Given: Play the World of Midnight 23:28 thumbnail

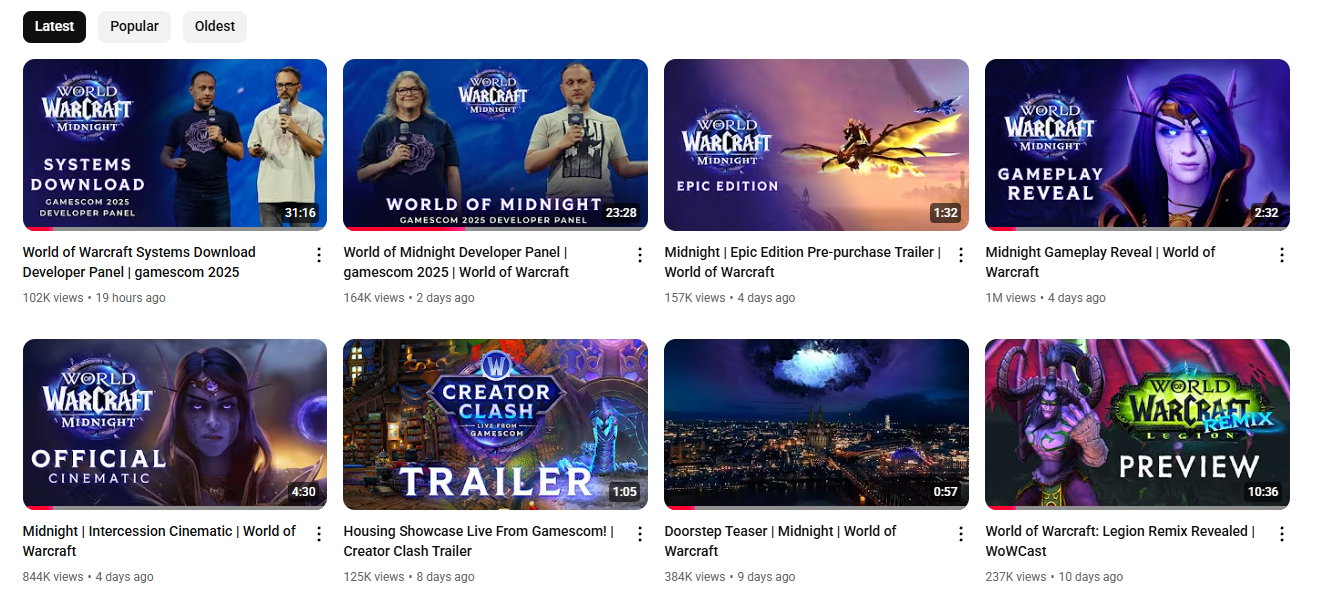Looking at the screenshot, I should pyautogui.click(x=495, y=145).
